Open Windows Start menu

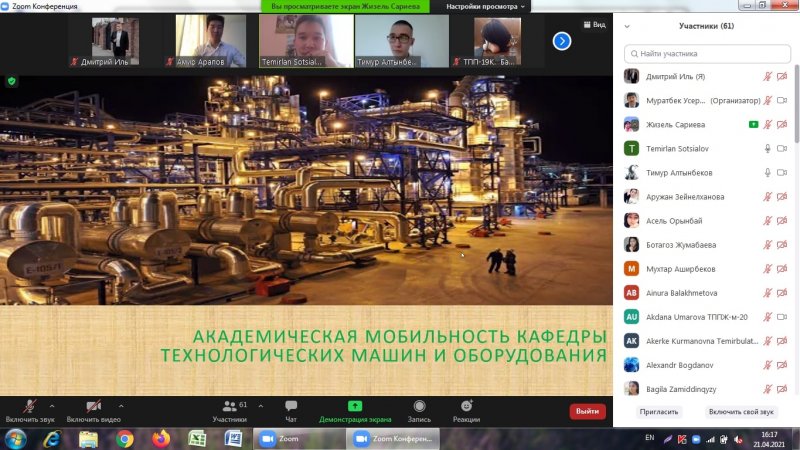pyautogui.click(x=15, y=439)
